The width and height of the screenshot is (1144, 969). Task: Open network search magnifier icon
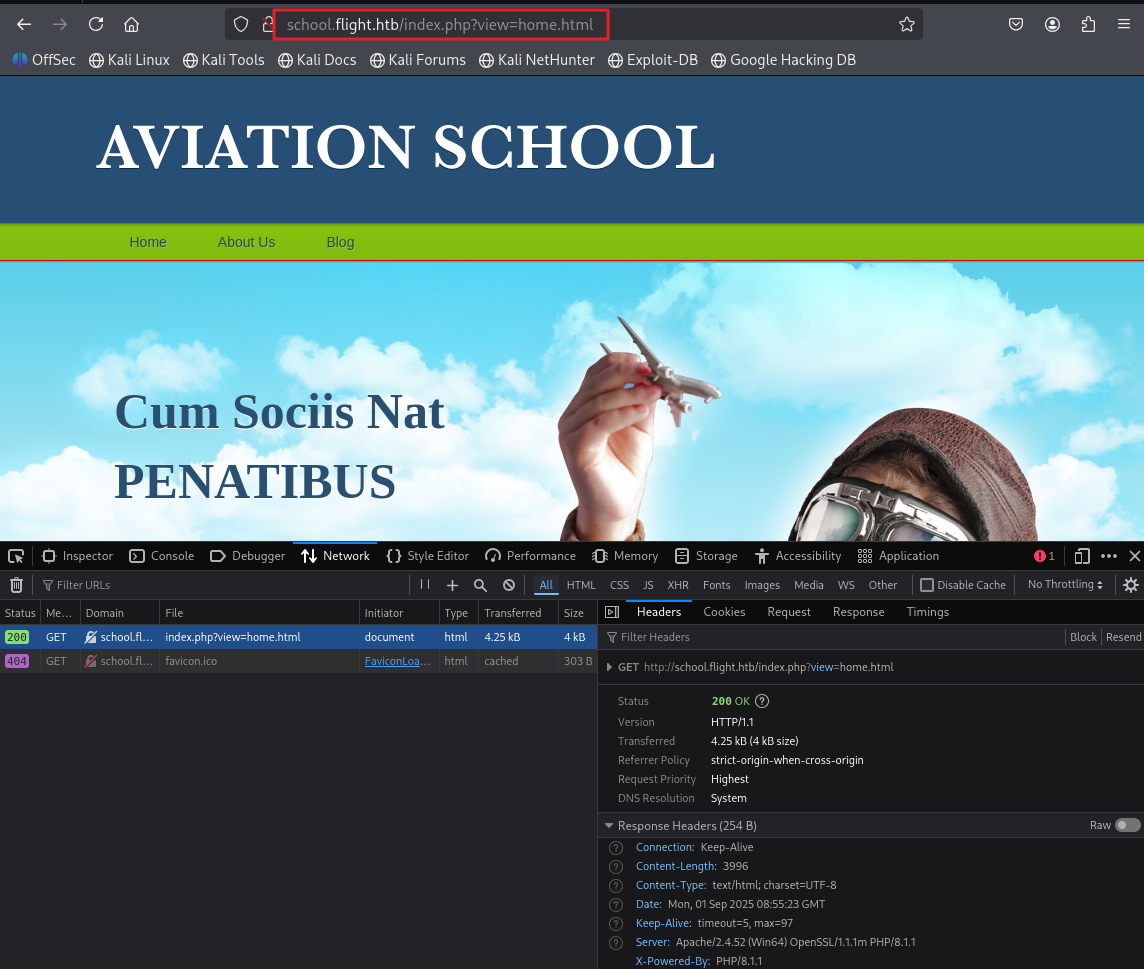(480, 585)
